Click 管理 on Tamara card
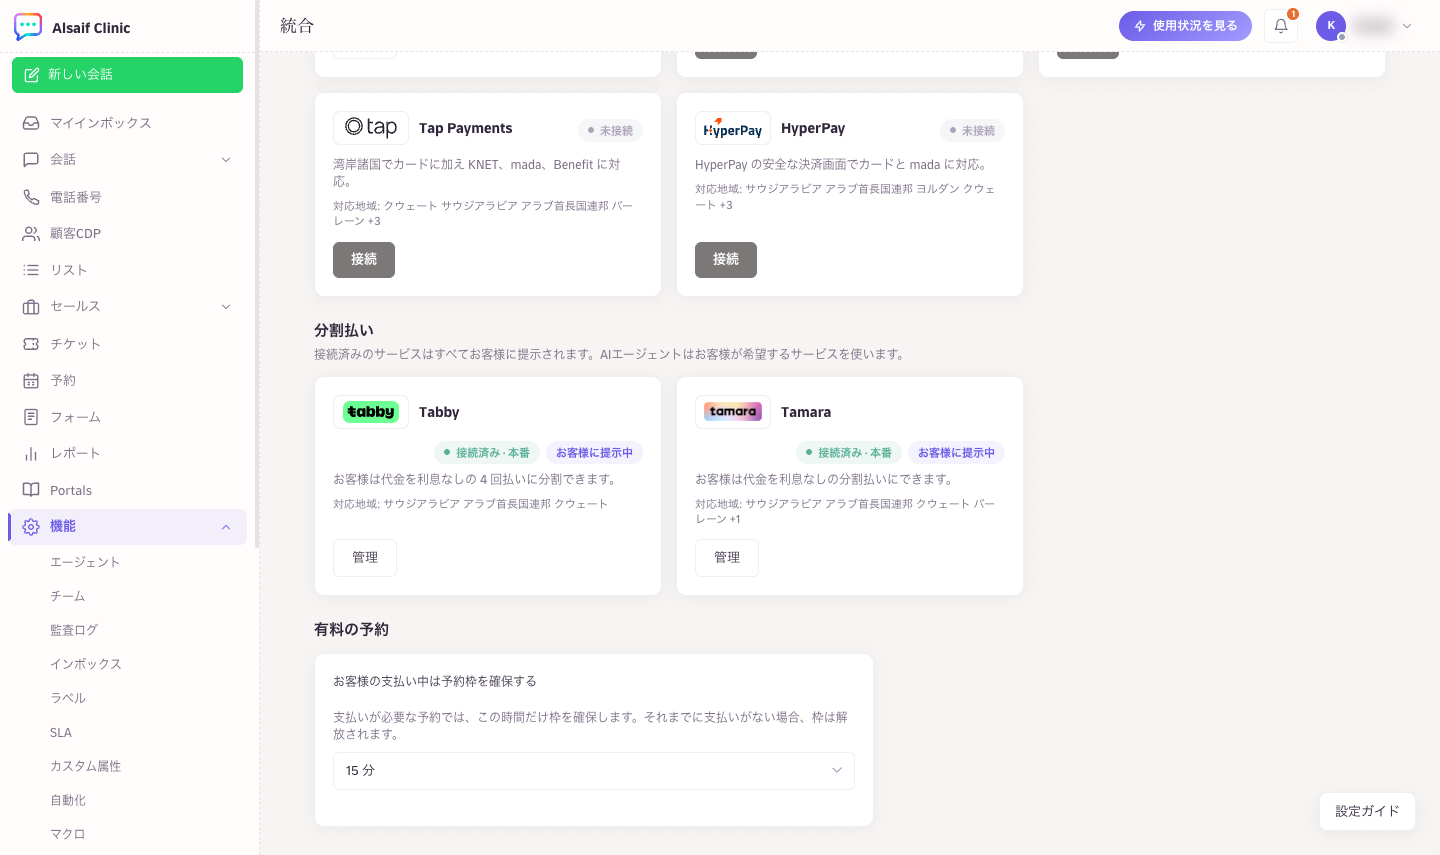Viewport: 1440px width, 855px height. tap(727, 558)
